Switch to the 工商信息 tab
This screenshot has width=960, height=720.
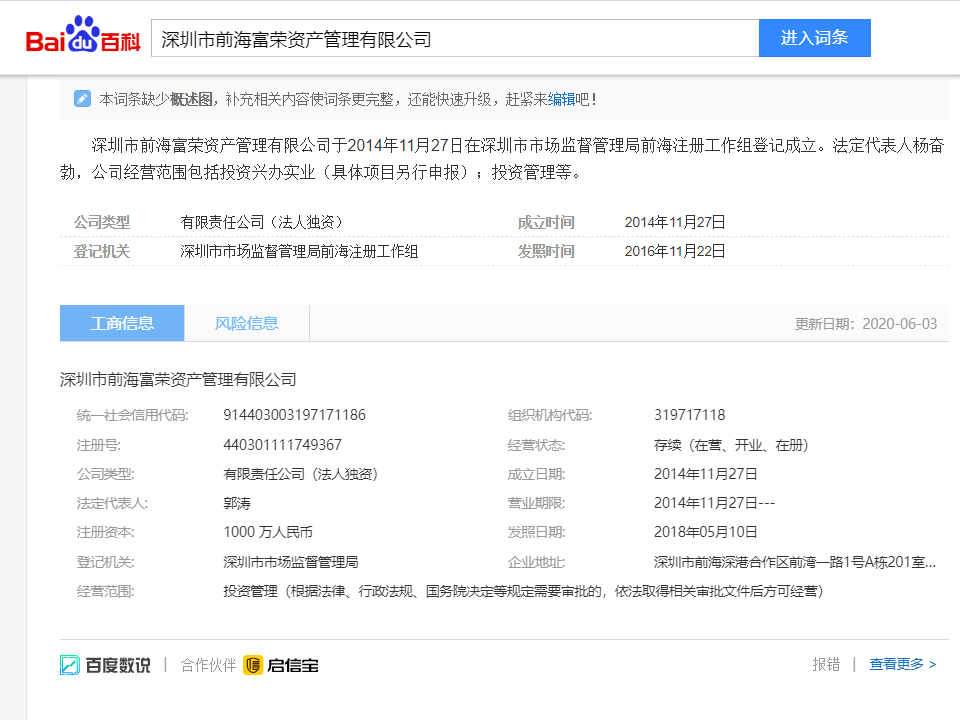122,323
